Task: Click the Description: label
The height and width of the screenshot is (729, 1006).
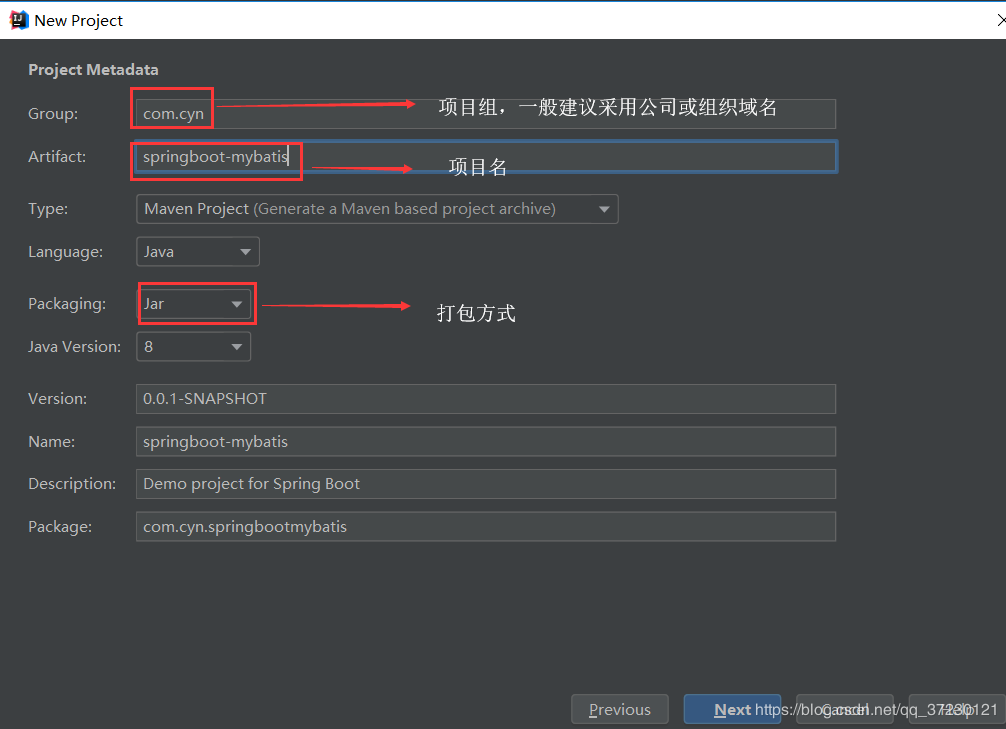Action: pyautogui.click(x=72, y=484)
